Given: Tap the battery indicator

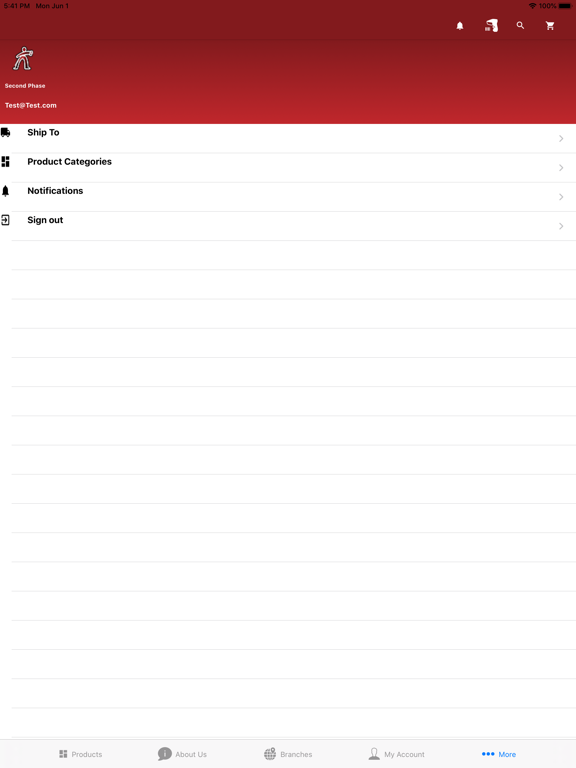Looking at the screenshot, I should coord(565,6).
